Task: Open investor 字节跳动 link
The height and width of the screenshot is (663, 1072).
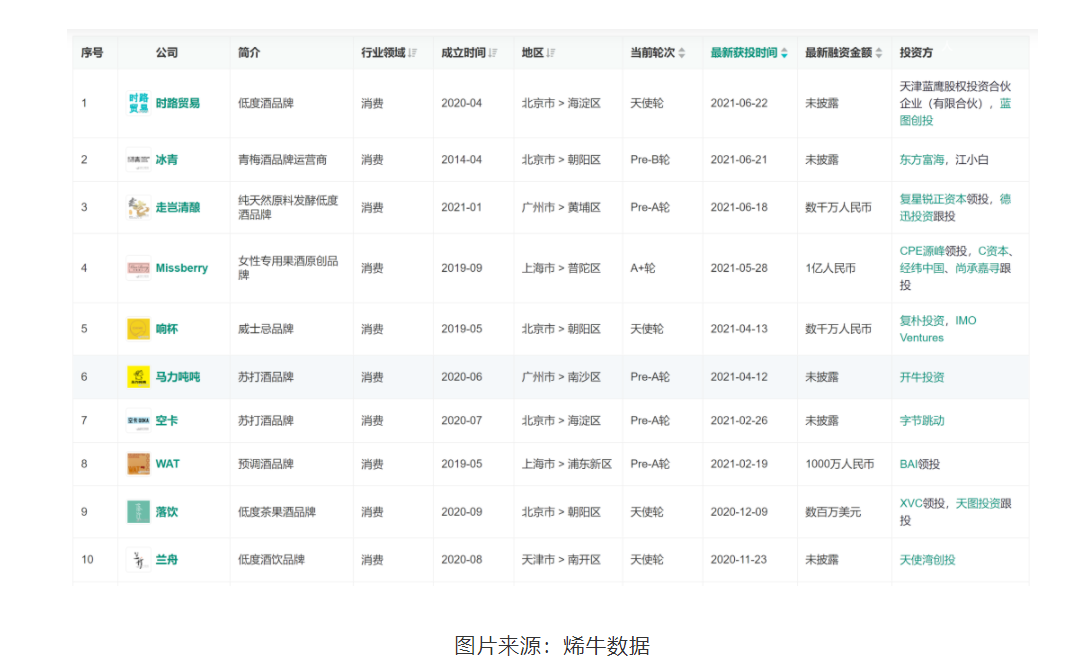Action: point(921,421)
